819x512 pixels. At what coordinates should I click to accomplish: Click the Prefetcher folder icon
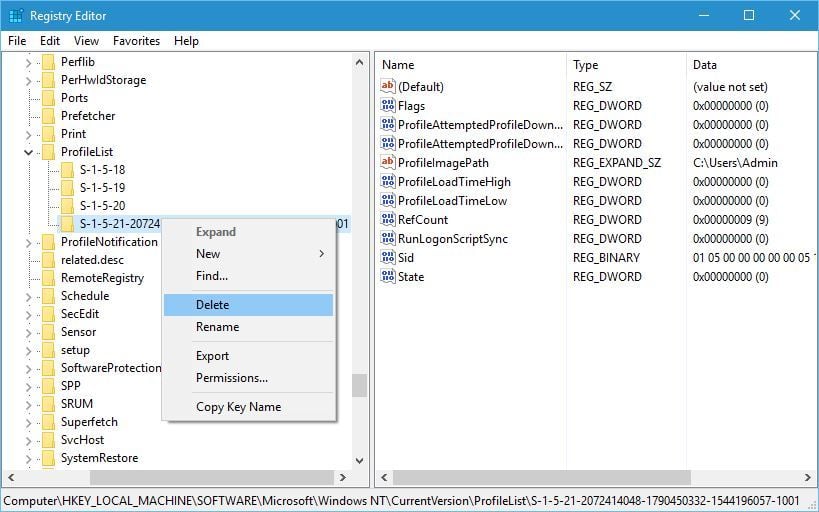click(x=49, y=116)
